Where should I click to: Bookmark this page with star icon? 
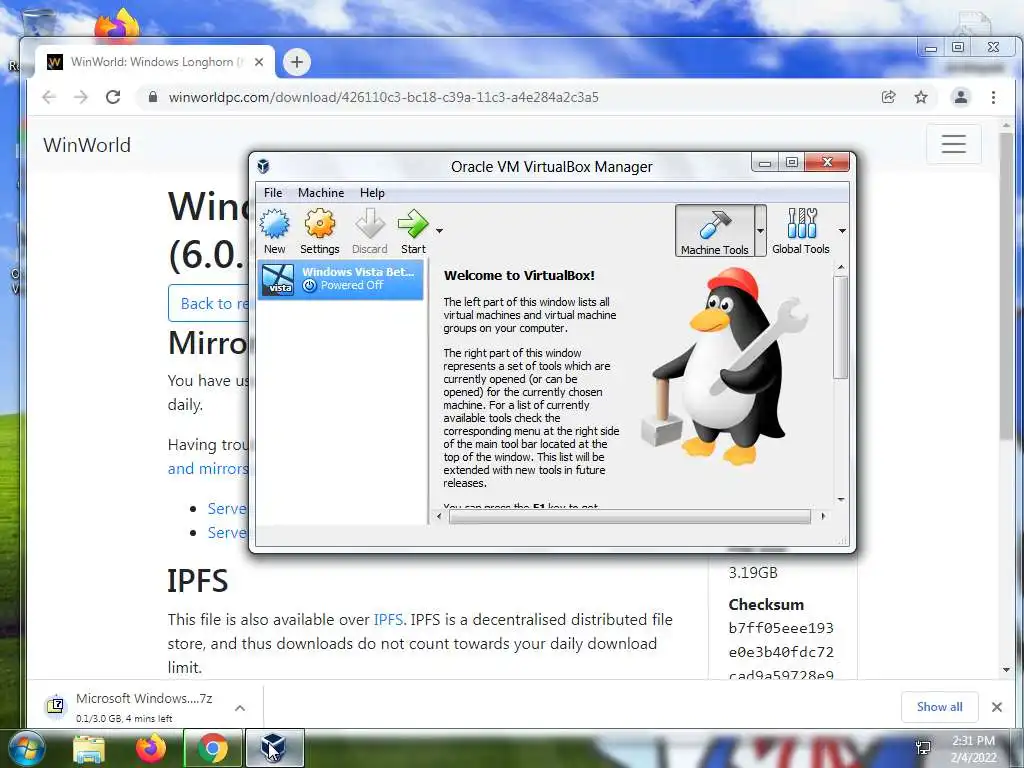point(921,97)
